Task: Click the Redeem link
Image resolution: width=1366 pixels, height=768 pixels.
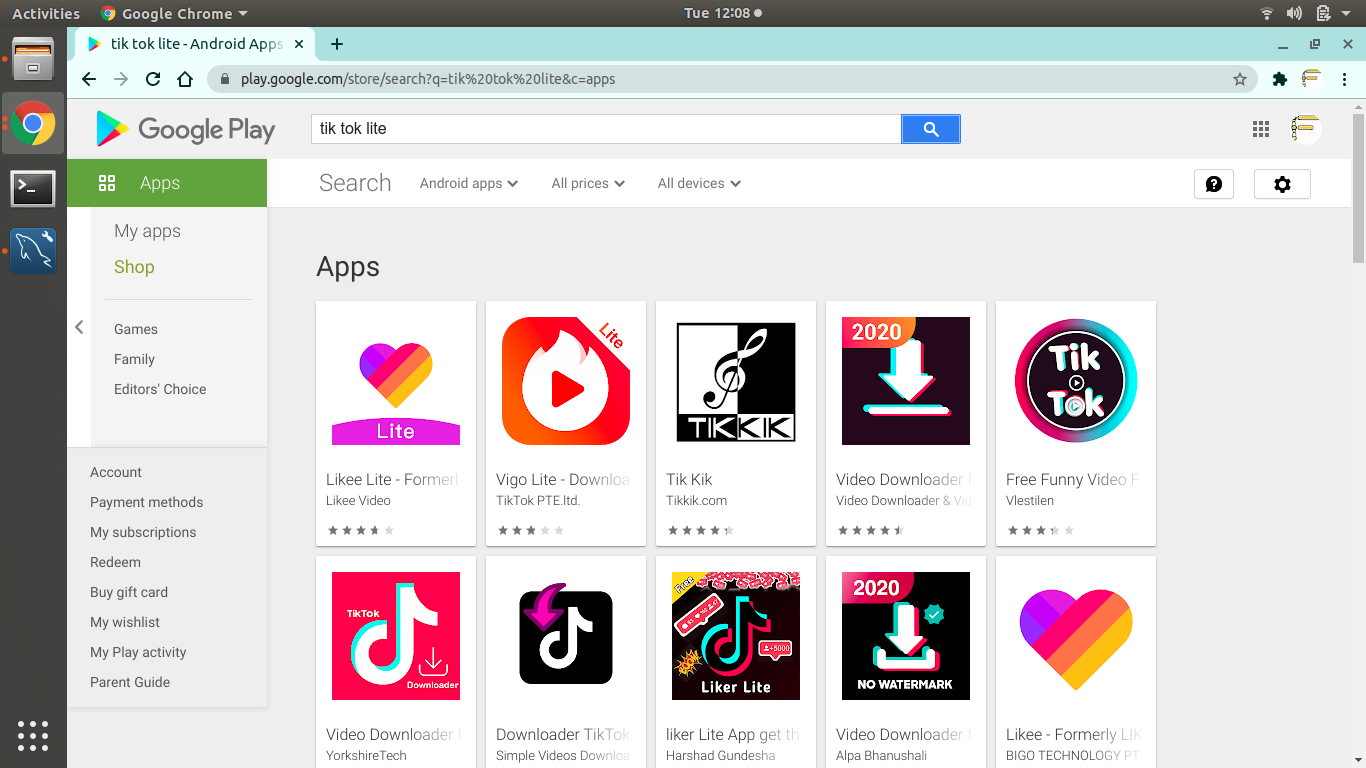Action: (x=115, y=562)
